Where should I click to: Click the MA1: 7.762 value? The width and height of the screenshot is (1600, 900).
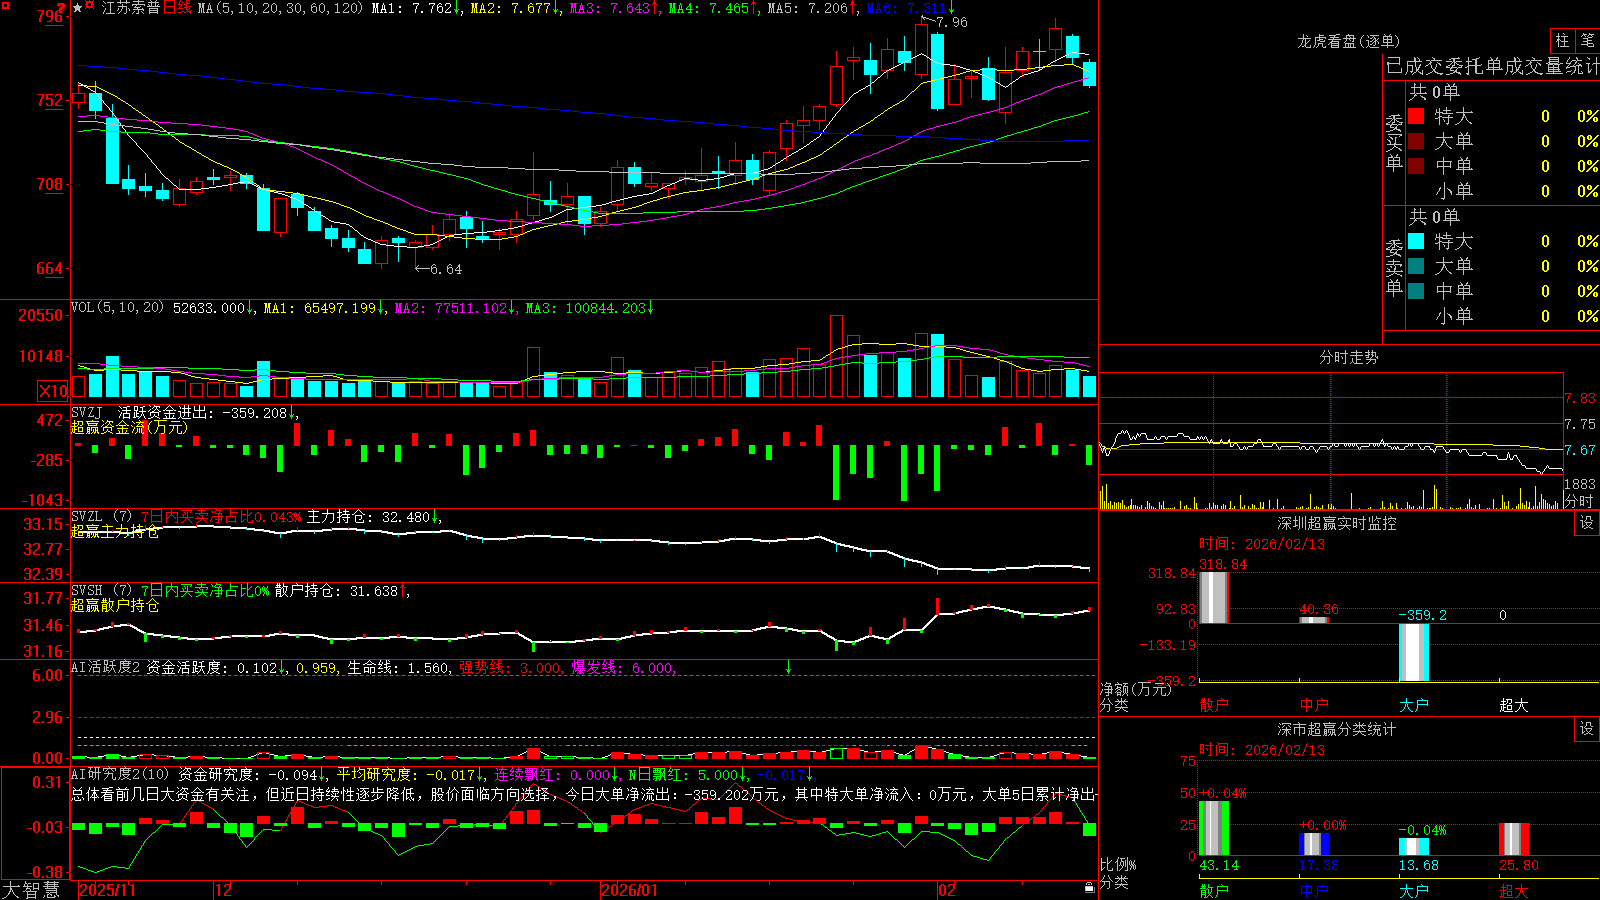point(411,8)
